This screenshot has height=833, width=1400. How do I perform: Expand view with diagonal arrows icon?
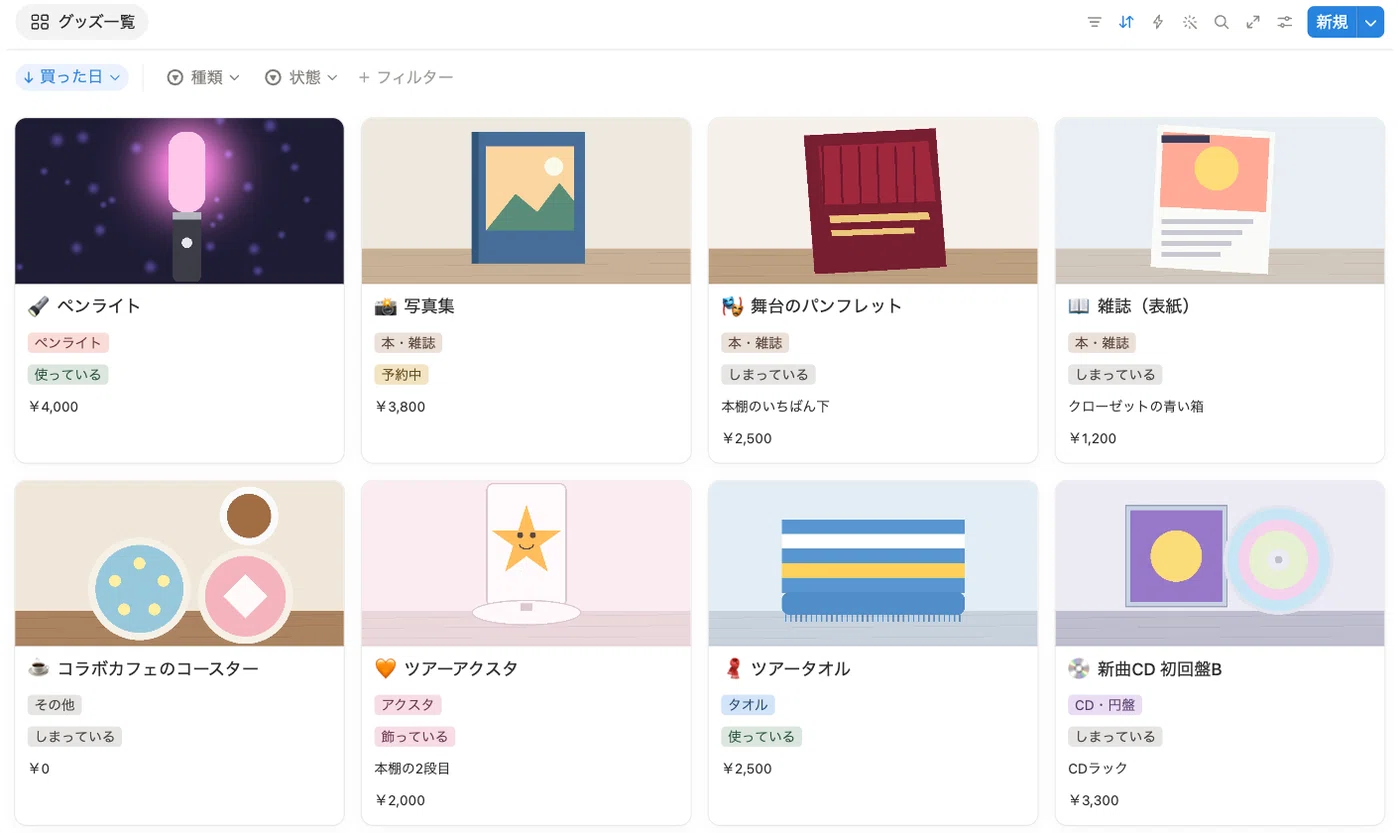point(1253,22)
